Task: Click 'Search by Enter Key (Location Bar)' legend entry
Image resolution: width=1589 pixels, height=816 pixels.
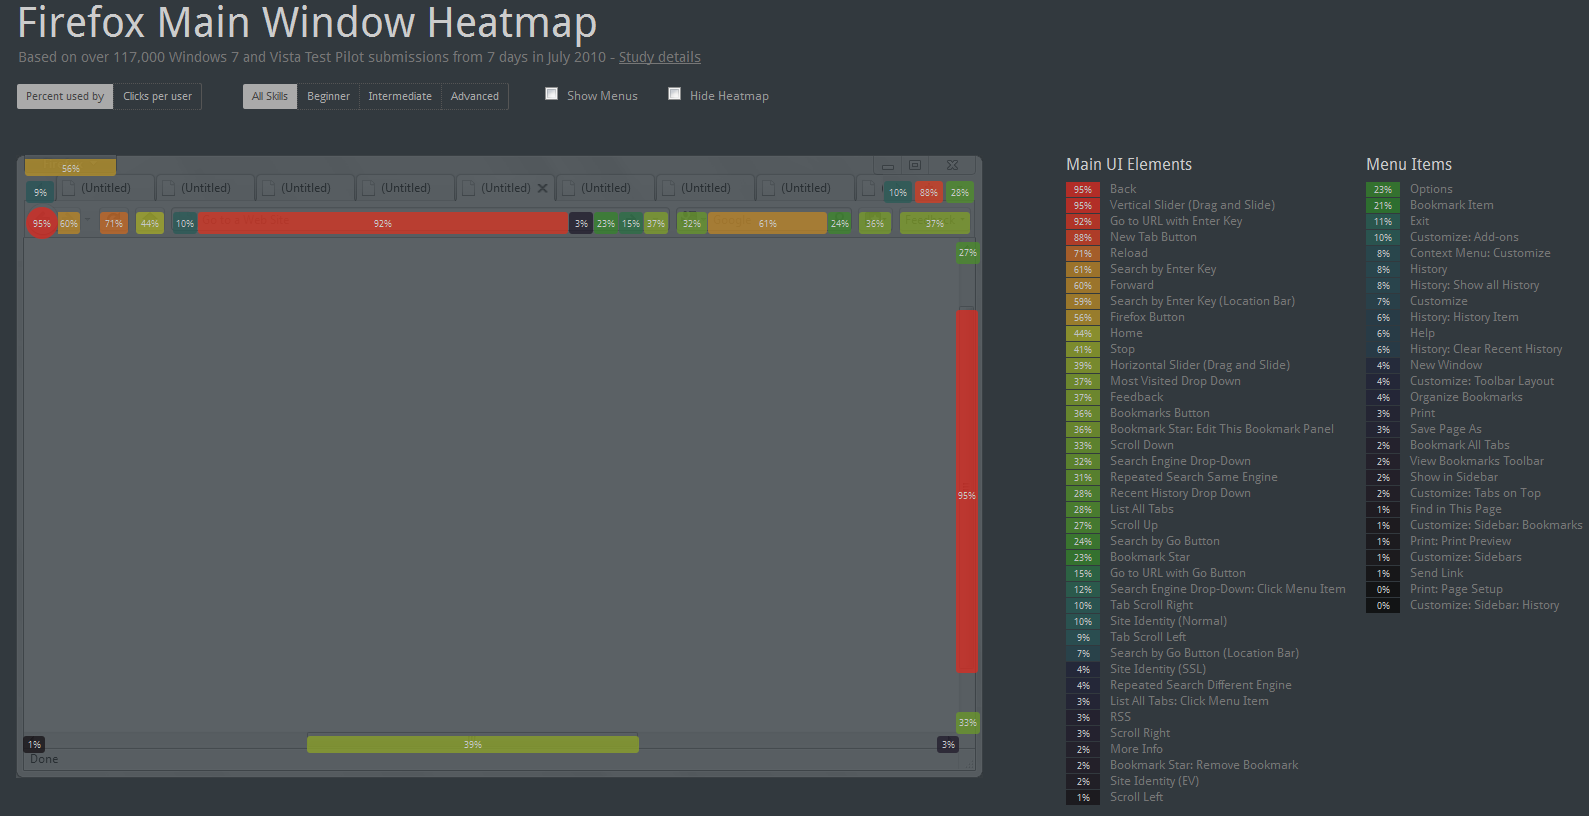Action: point(1202,301)
